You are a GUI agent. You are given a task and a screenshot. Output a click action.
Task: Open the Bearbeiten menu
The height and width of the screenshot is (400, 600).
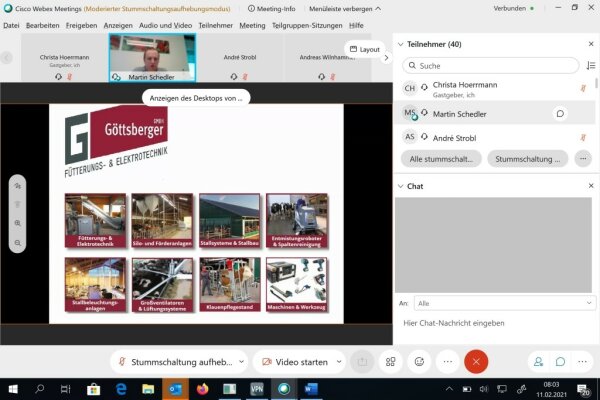42,26
